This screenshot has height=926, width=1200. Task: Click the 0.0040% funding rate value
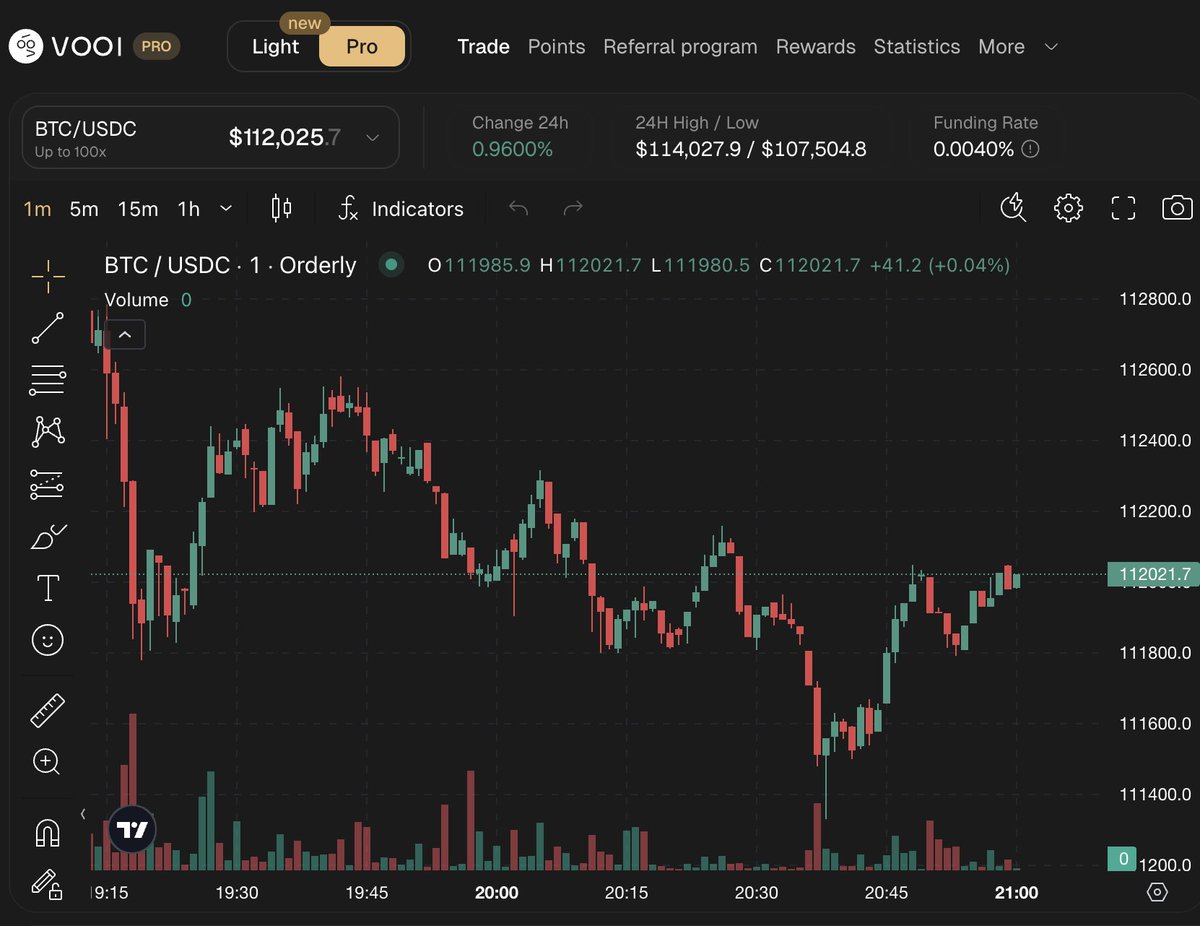974,149
